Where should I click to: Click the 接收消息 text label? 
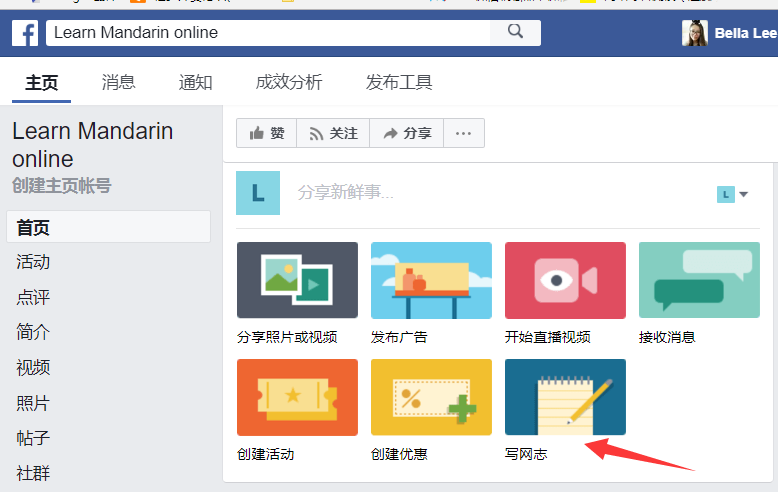667,337
